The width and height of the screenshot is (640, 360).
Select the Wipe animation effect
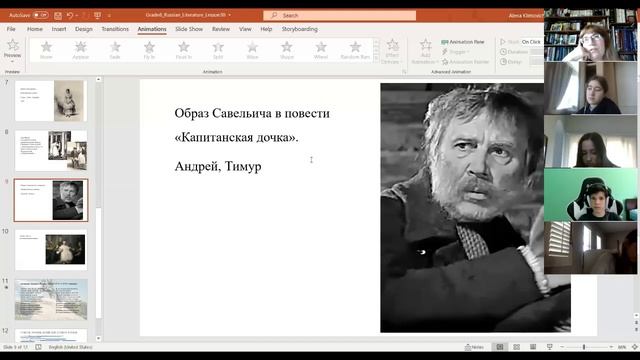pos(252,50)
